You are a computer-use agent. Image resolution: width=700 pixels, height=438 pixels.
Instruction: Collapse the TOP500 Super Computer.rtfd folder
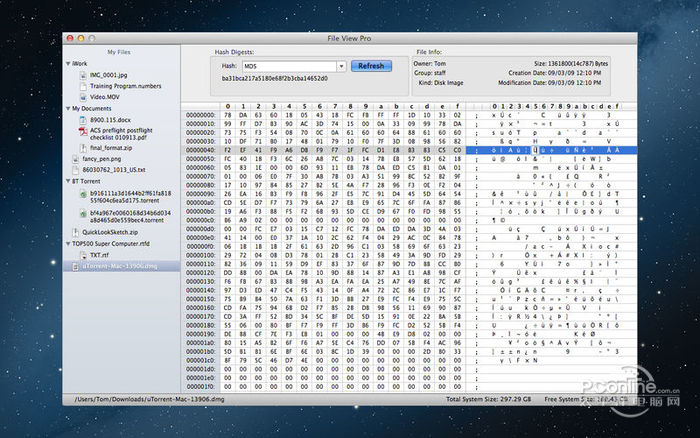coord(68,243)
